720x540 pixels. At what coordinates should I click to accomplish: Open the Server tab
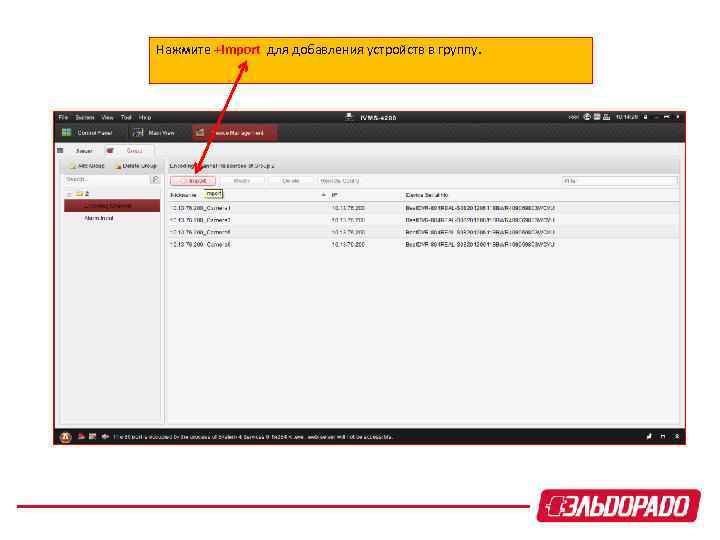[x=84, y=151]
